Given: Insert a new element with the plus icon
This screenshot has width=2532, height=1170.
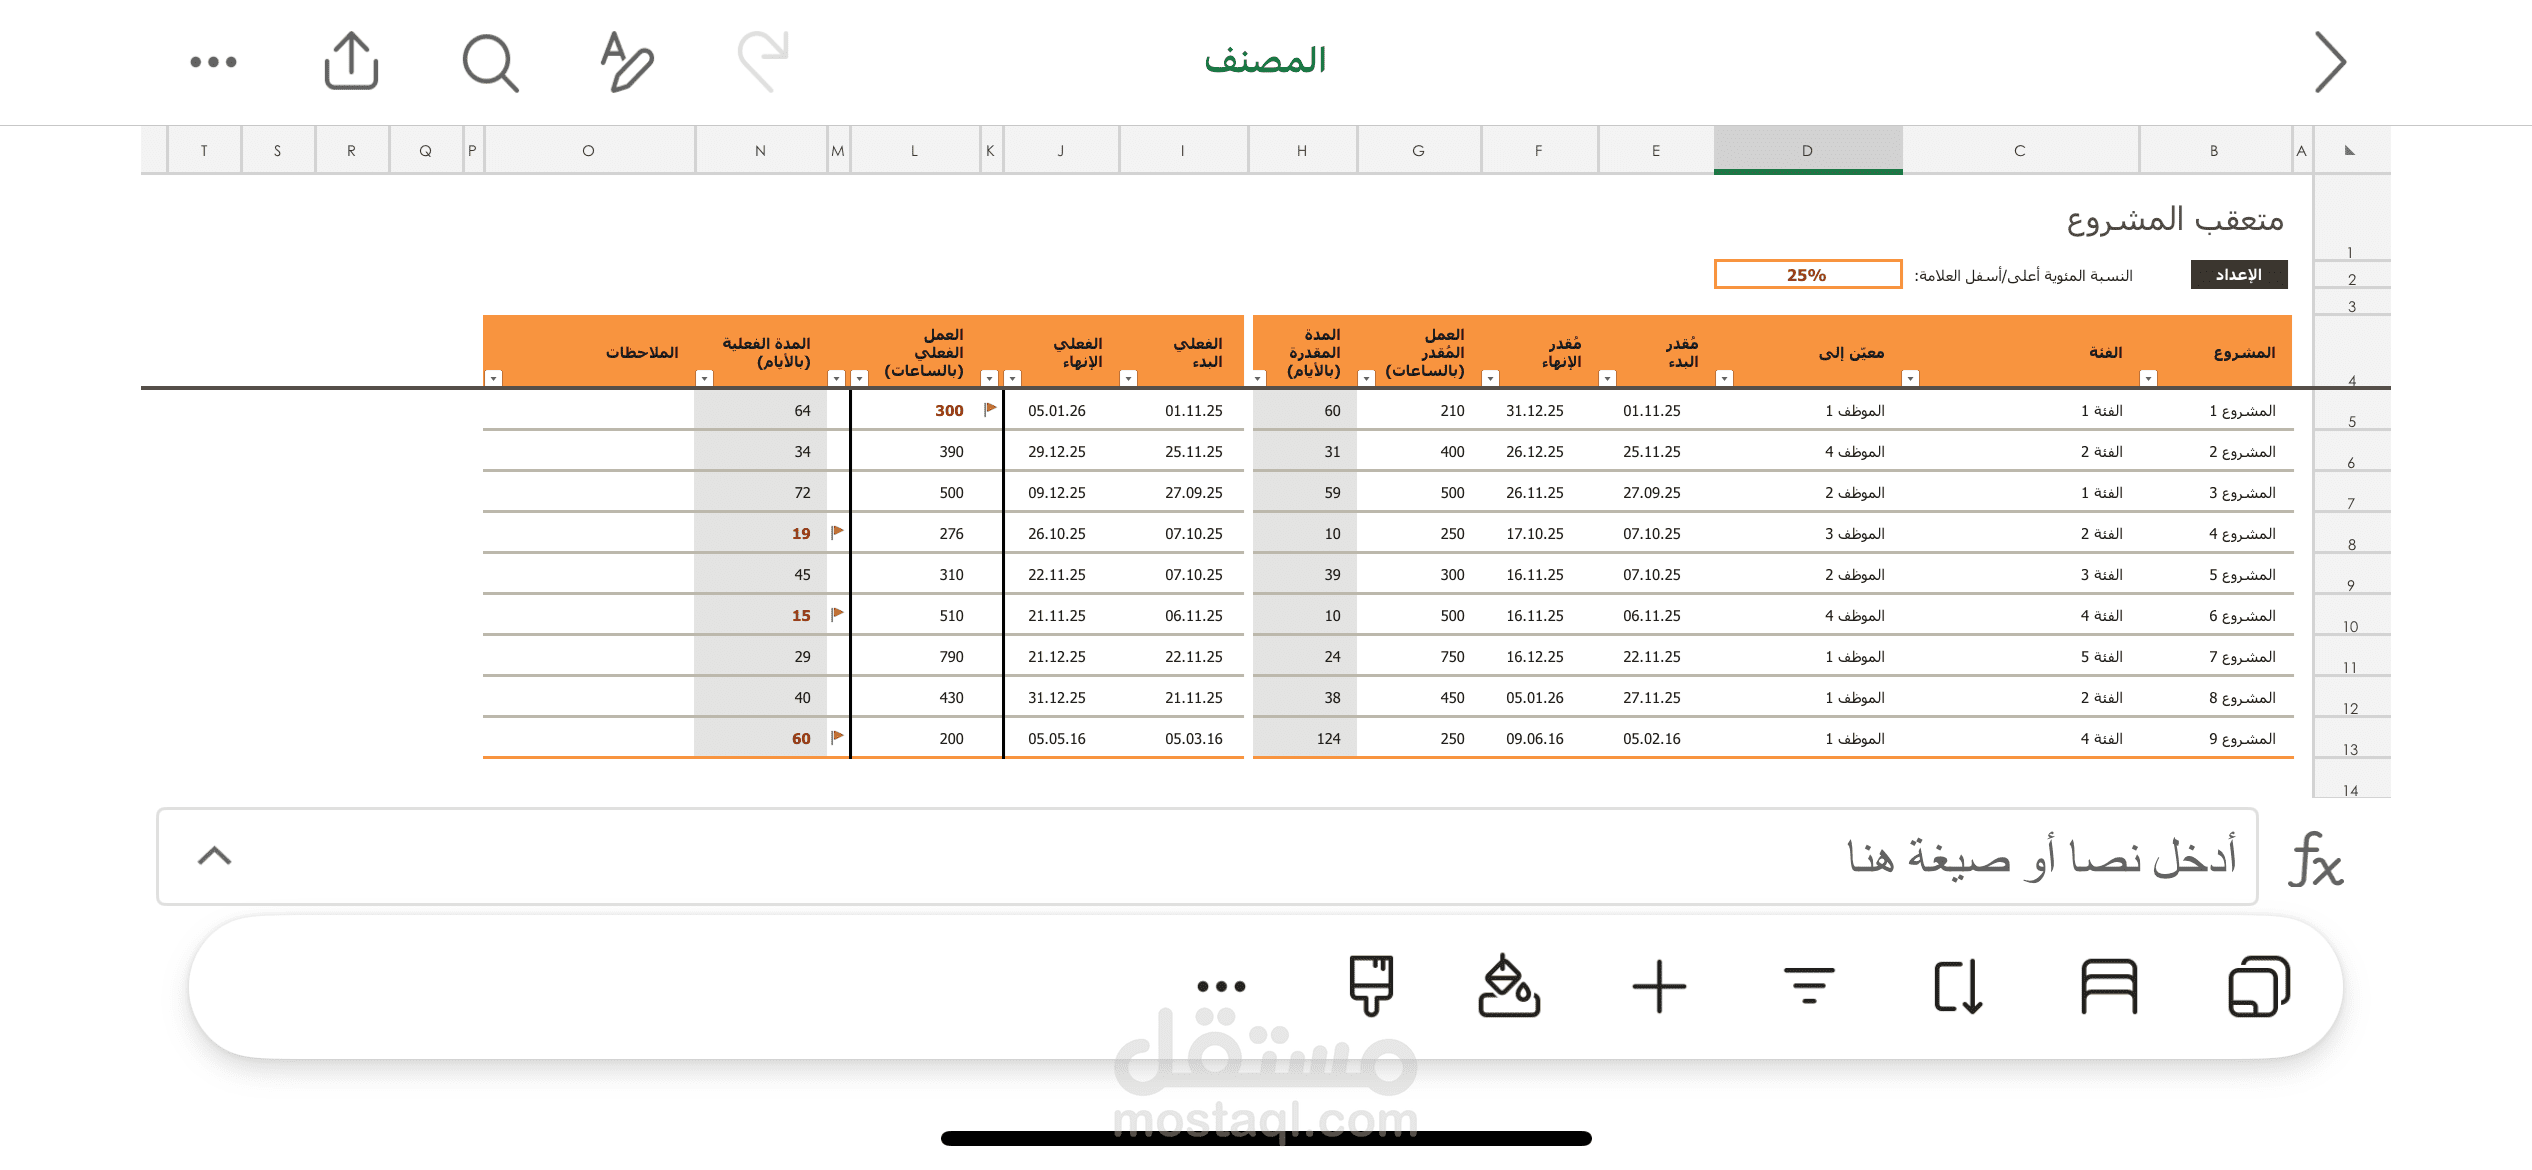Looking at the screenshot, I should tap(1659, 986).
